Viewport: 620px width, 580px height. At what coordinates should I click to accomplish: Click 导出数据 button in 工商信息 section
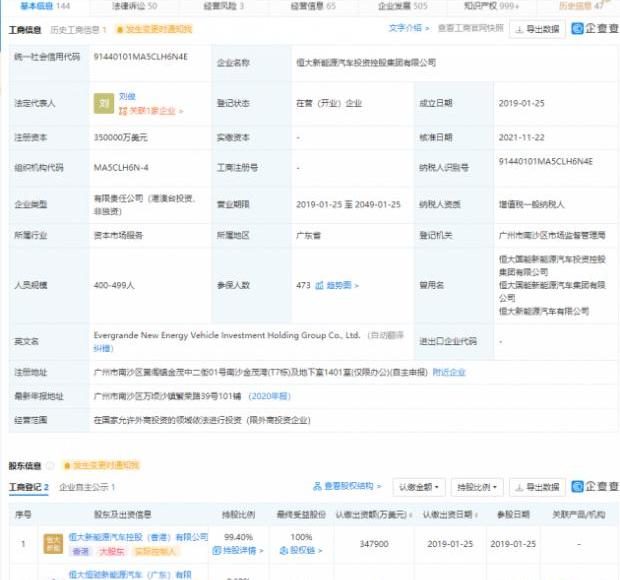[x=537, y=29]
